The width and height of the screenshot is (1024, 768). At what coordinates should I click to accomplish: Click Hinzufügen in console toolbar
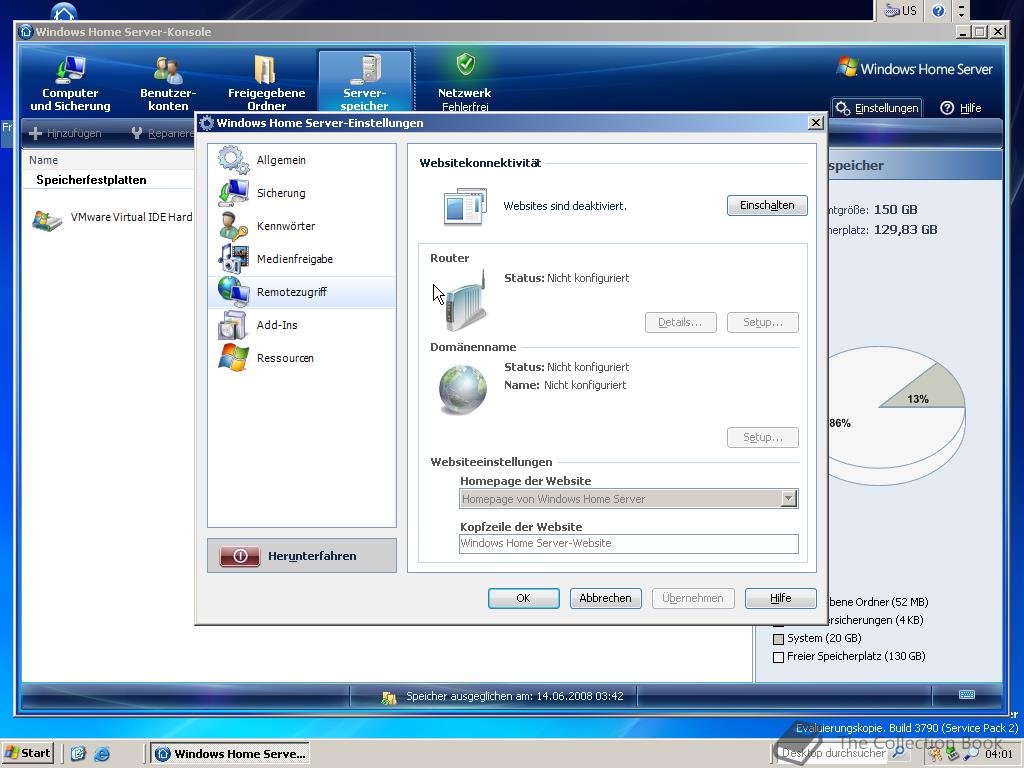pos(65,133)
